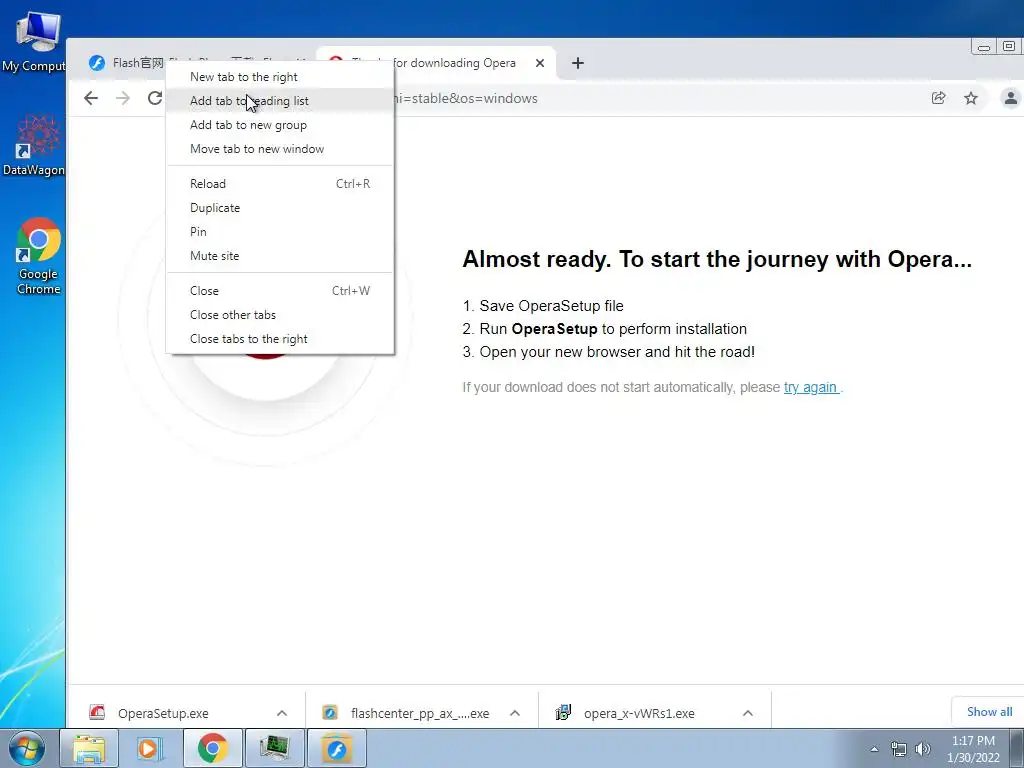Open Windows Media Player from the taskbar

150,748
